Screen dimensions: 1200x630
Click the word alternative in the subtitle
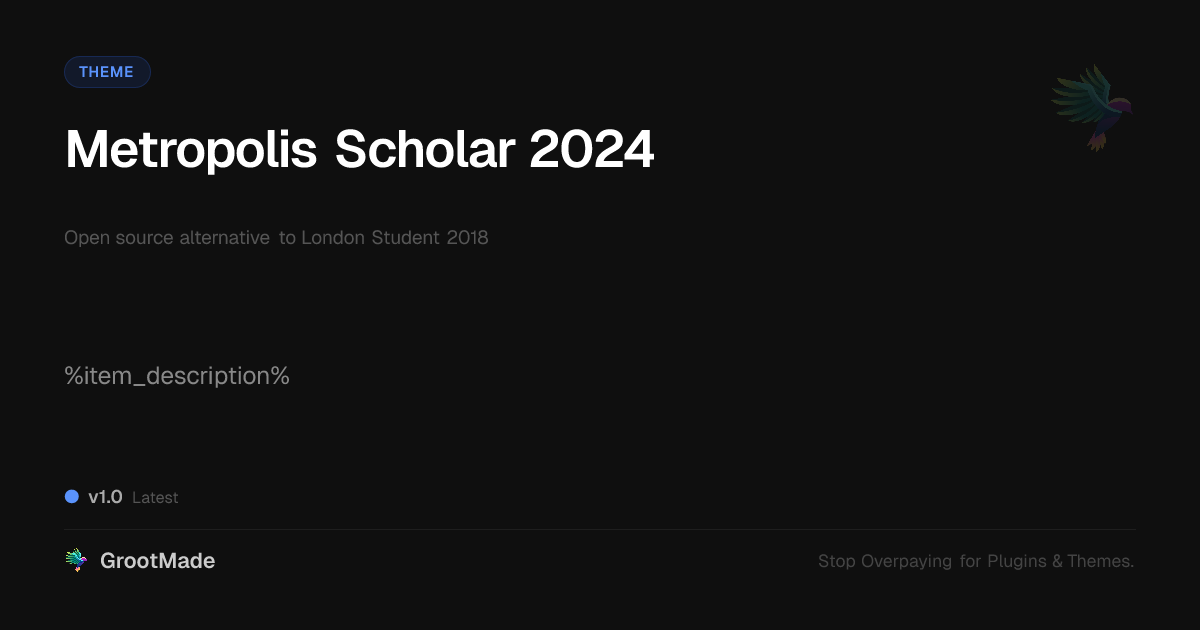[x=224, y=238]
